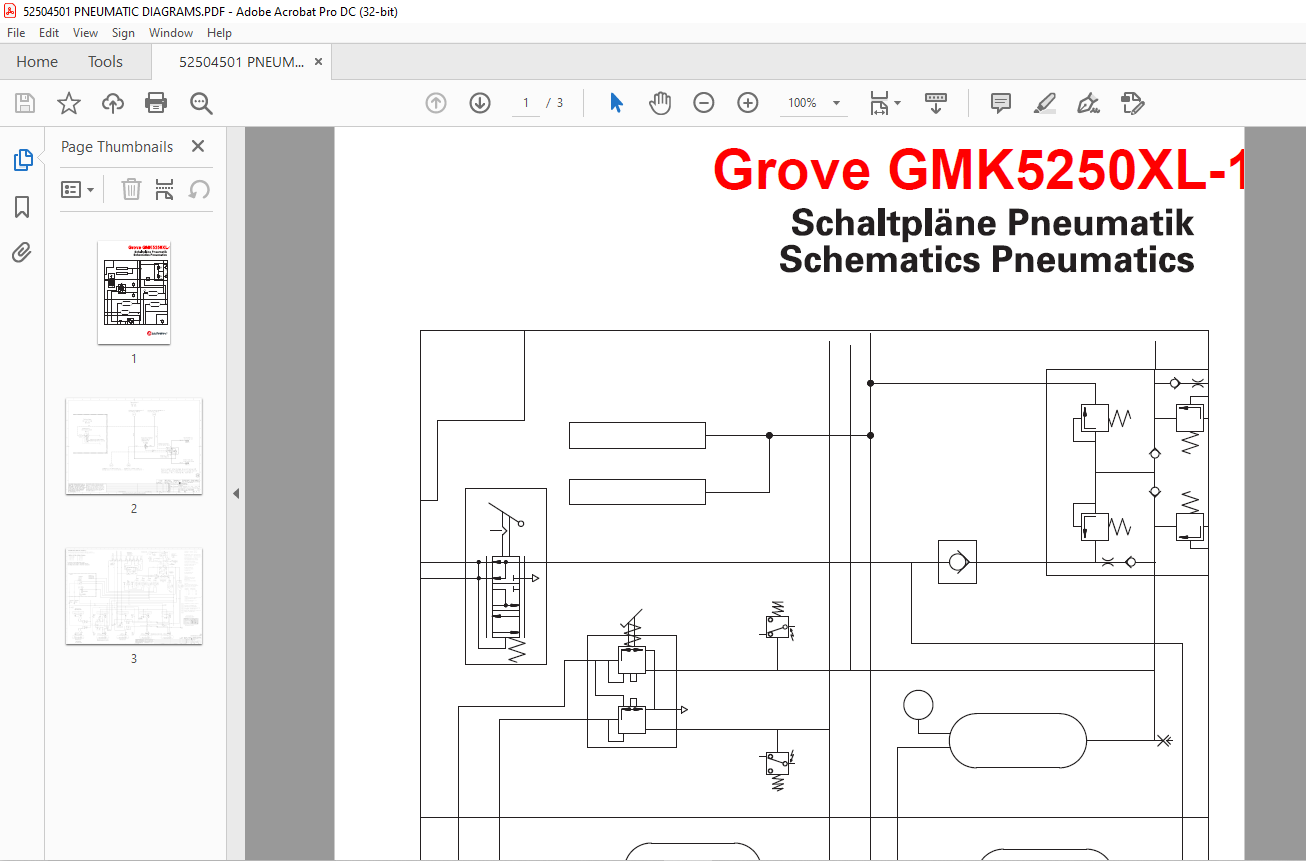Open the Bookmarks sidebar icon
This screenshot has width=1306, height=861.
22,207
